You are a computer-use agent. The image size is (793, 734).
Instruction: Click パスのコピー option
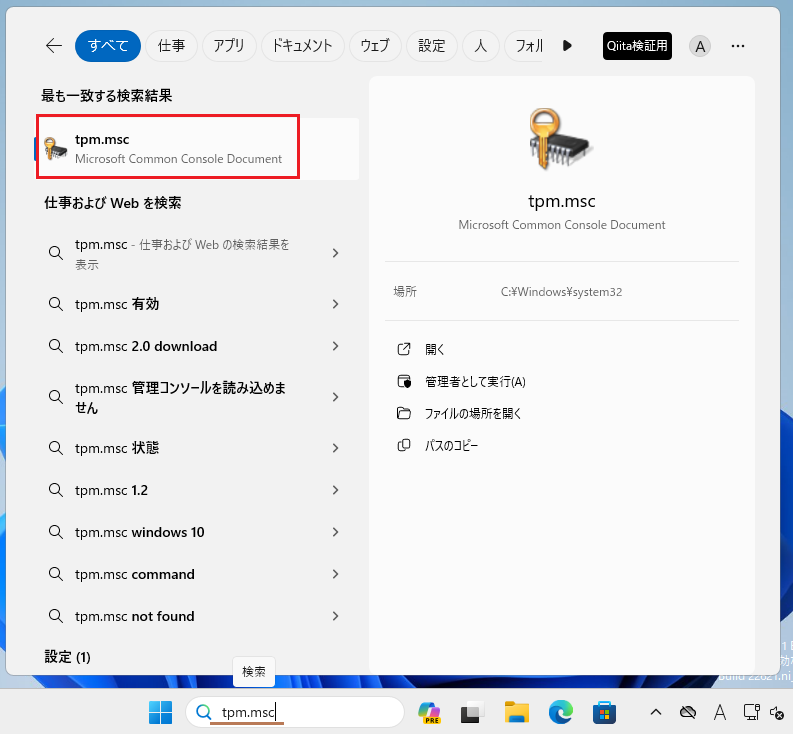pos(451,445)
